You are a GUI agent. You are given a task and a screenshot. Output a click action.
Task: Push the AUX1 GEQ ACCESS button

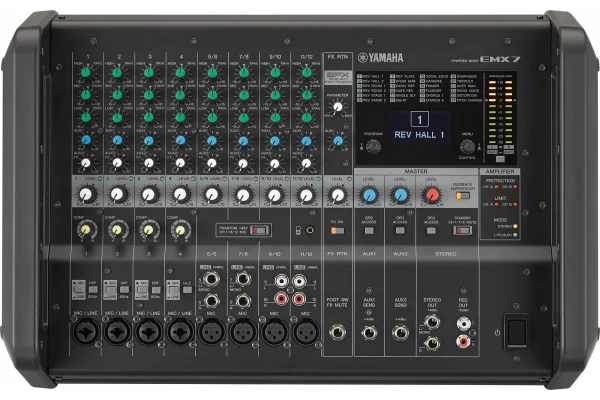(369, 231)
